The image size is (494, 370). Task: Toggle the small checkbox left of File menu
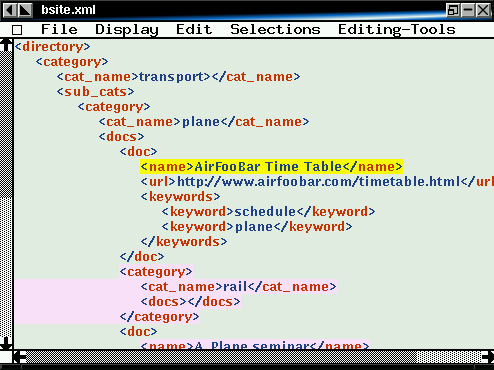(x=17, y=30)
